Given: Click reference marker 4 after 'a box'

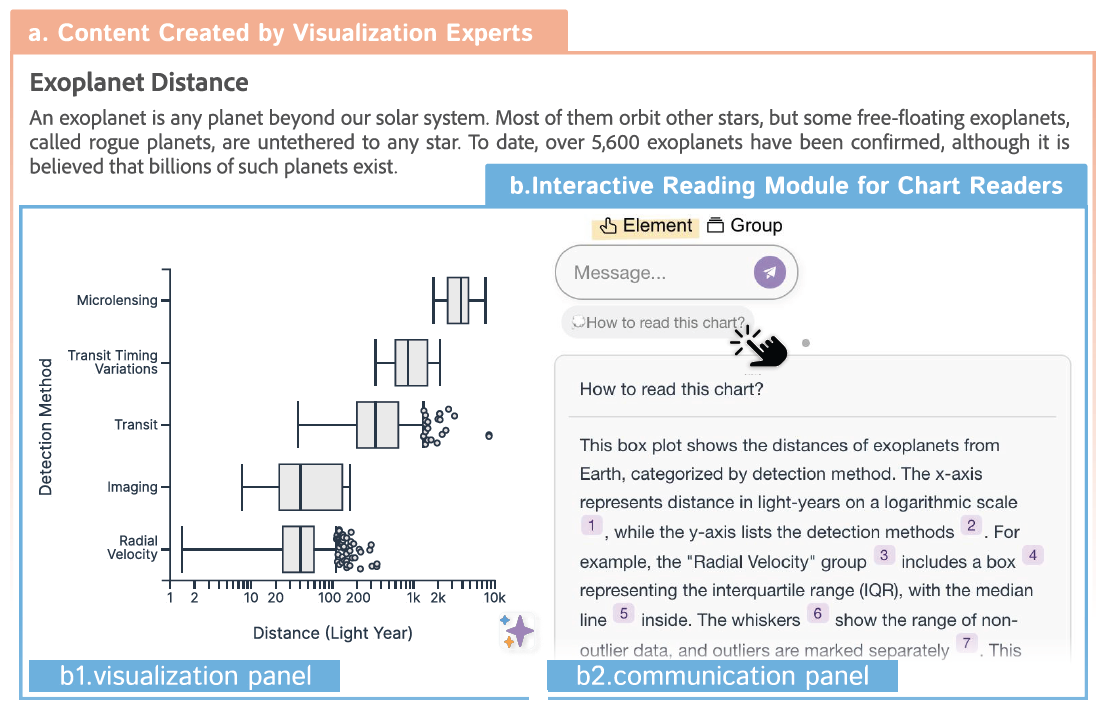Looking at the screenshot, I should click(1033, 555).
